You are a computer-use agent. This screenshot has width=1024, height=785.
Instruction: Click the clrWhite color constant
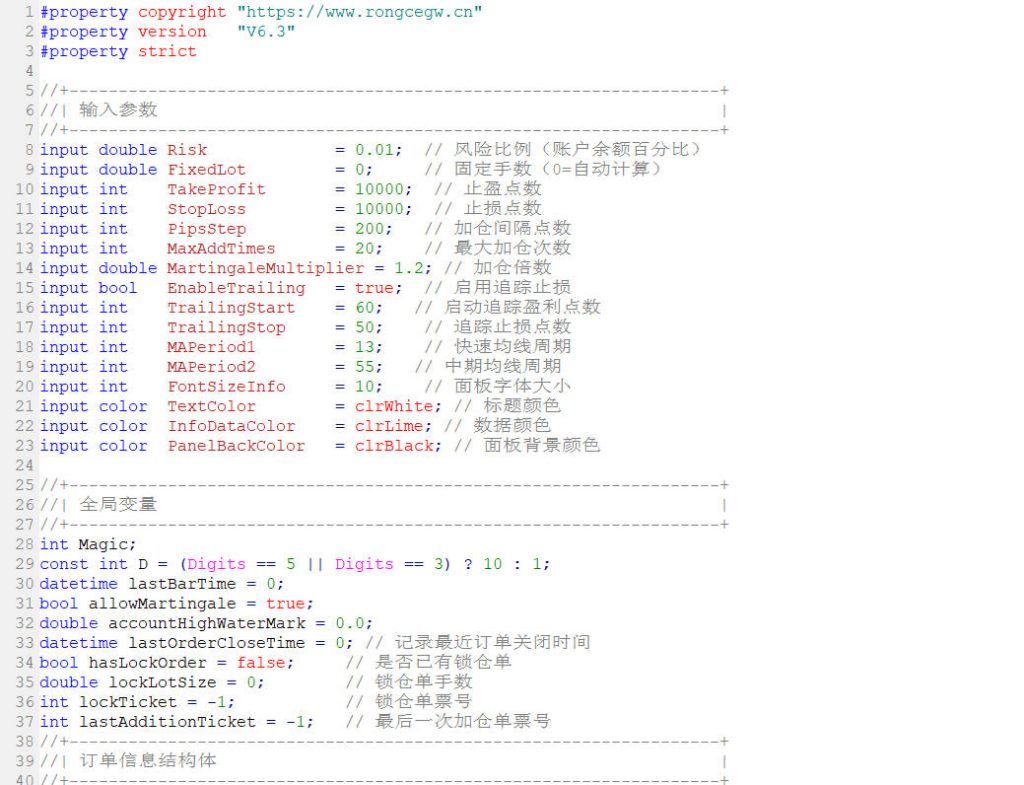pyautogui.click(x=394, y=406)
